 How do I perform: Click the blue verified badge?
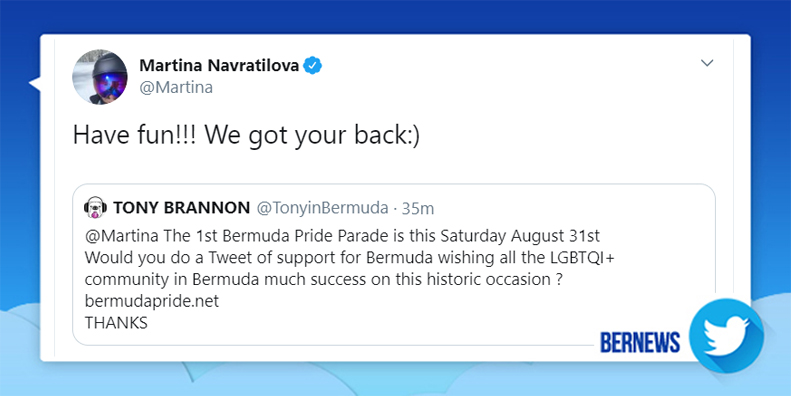(313, 66)
